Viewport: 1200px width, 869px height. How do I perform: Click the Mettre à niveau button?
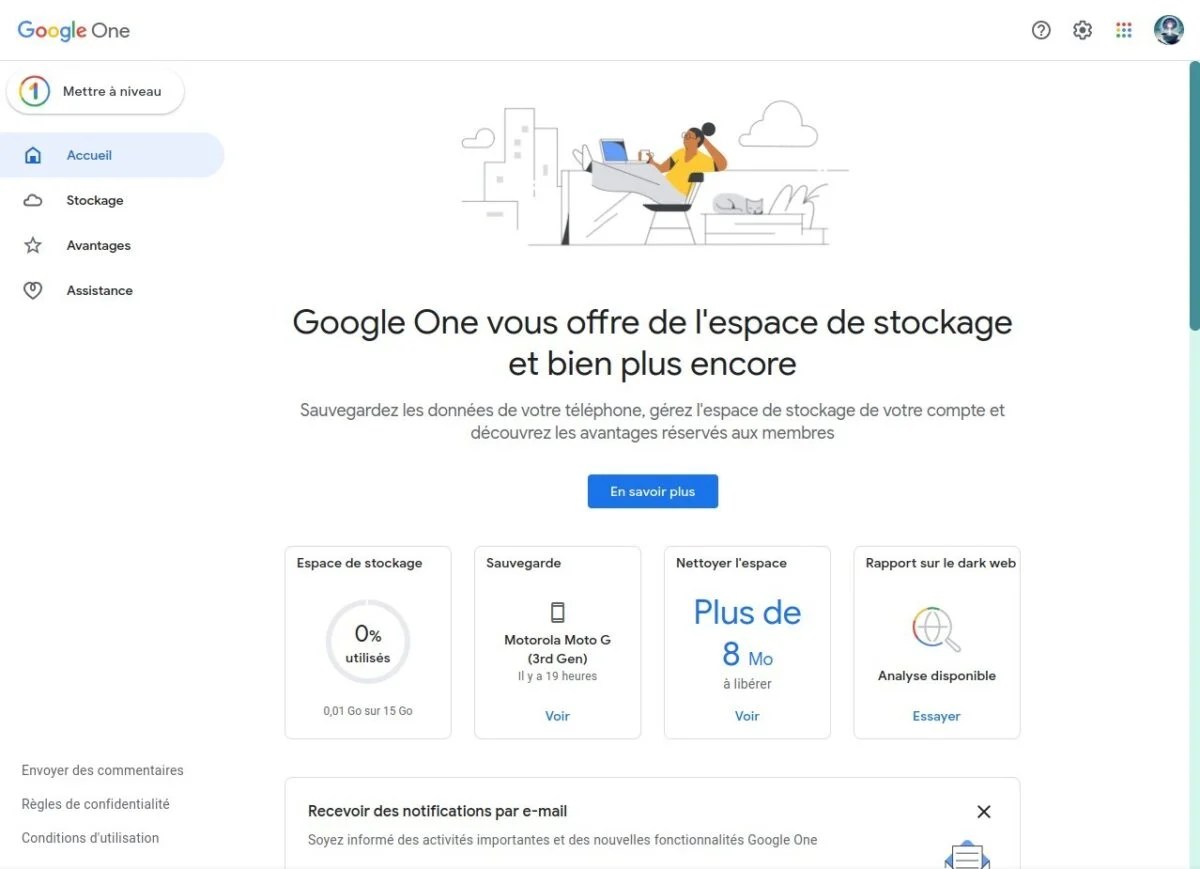[95, 91]
